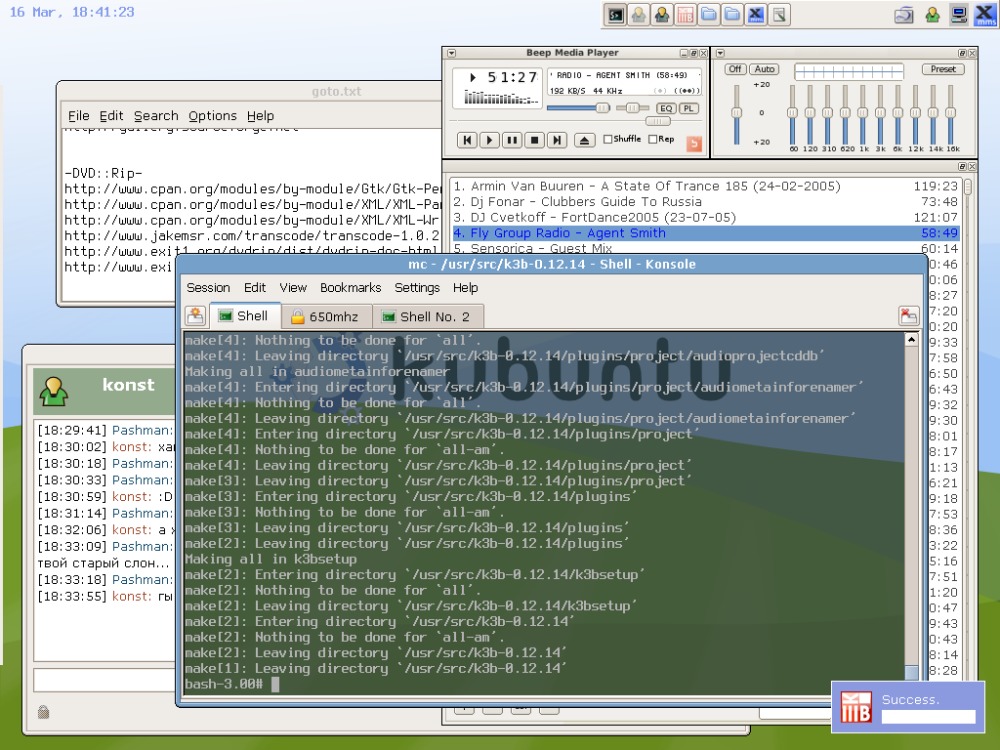Open the network computer tray icon
Screen dimensions: 1000x750
point(959,15)
